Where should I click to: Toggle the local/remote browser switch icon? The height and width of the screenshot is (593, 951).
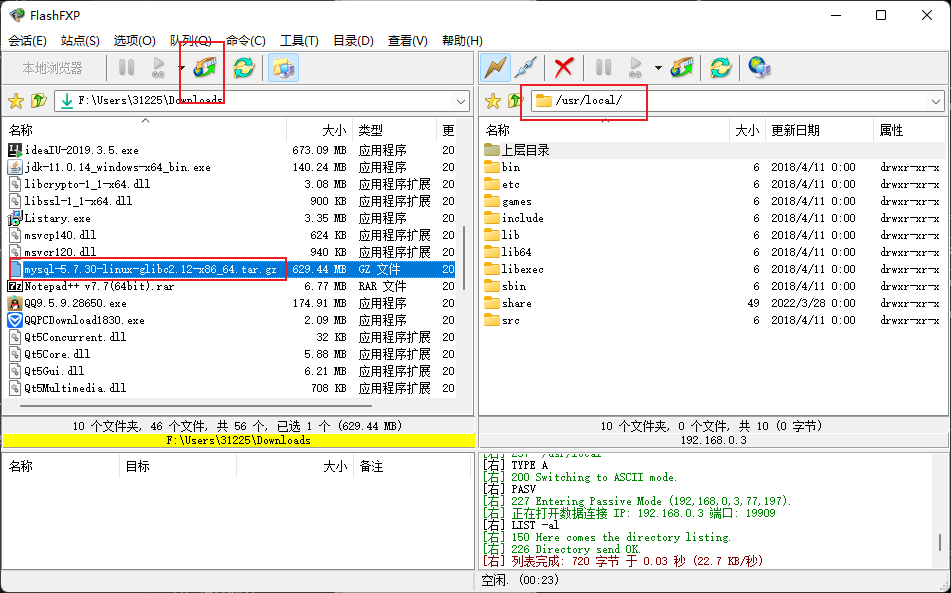click(x=283, y=68)
